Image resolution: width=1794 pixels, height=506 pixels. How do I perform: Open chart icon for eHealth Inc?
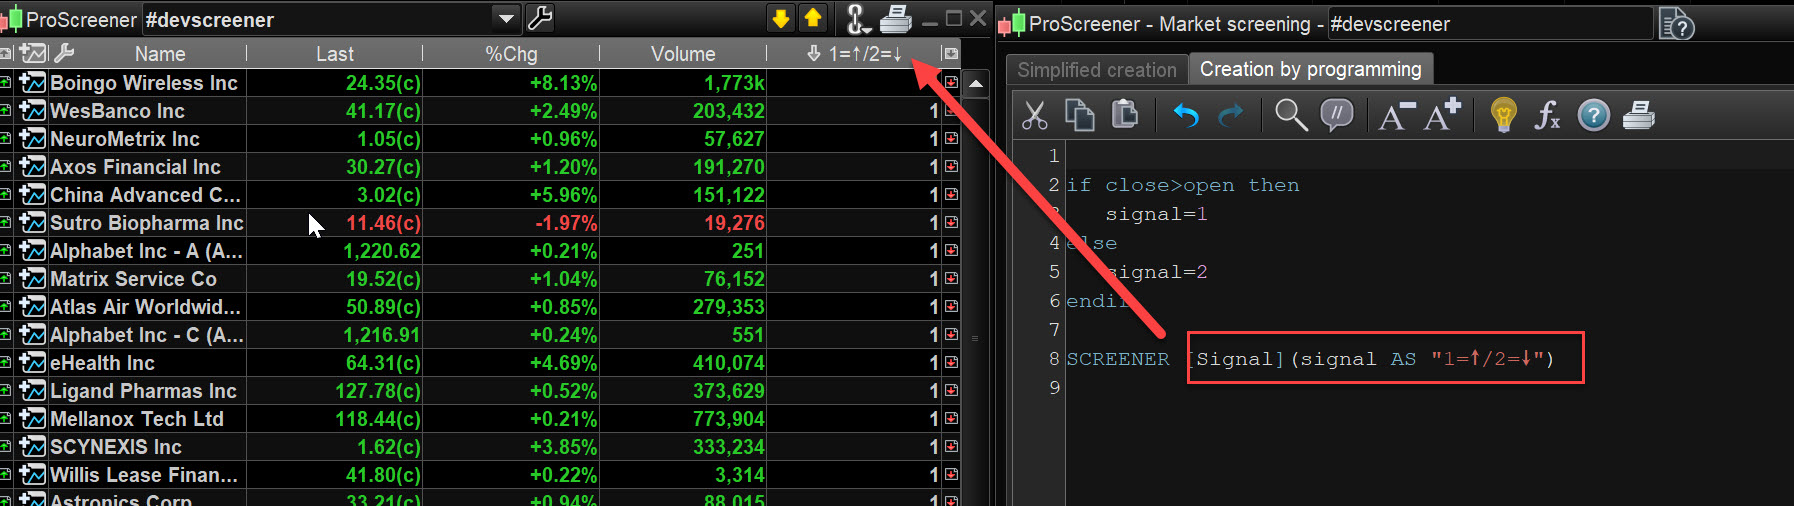33,362
